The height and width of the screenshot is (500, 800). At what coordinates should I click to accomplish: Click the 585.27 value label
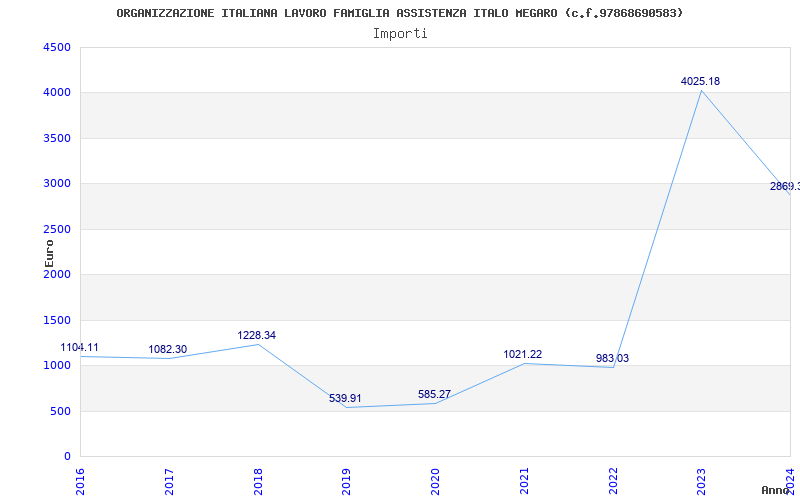(x=434, y=395)
